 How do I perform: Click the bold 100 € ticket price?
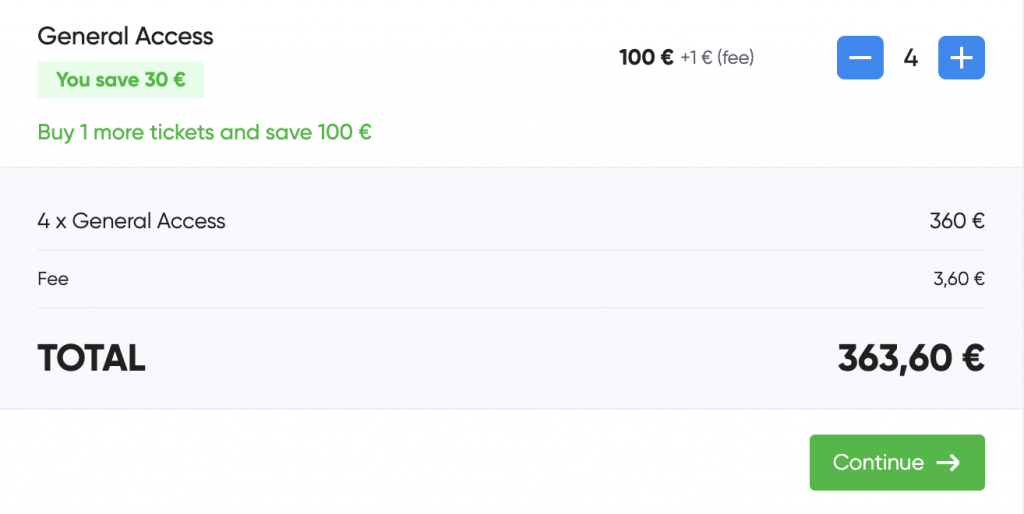pos(646,57)
